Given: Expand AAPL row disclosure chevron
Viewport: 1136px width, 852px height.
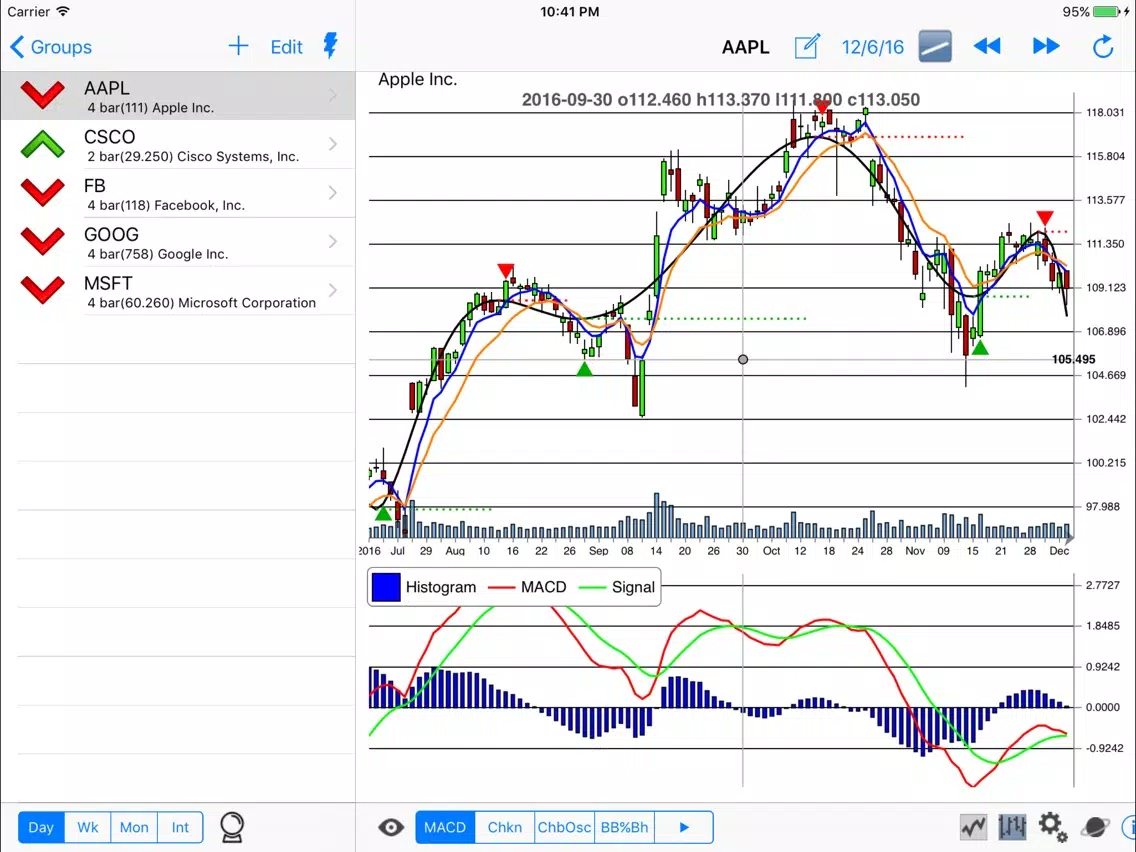Looking at the screenshot, I should click(x=333, y=95).
